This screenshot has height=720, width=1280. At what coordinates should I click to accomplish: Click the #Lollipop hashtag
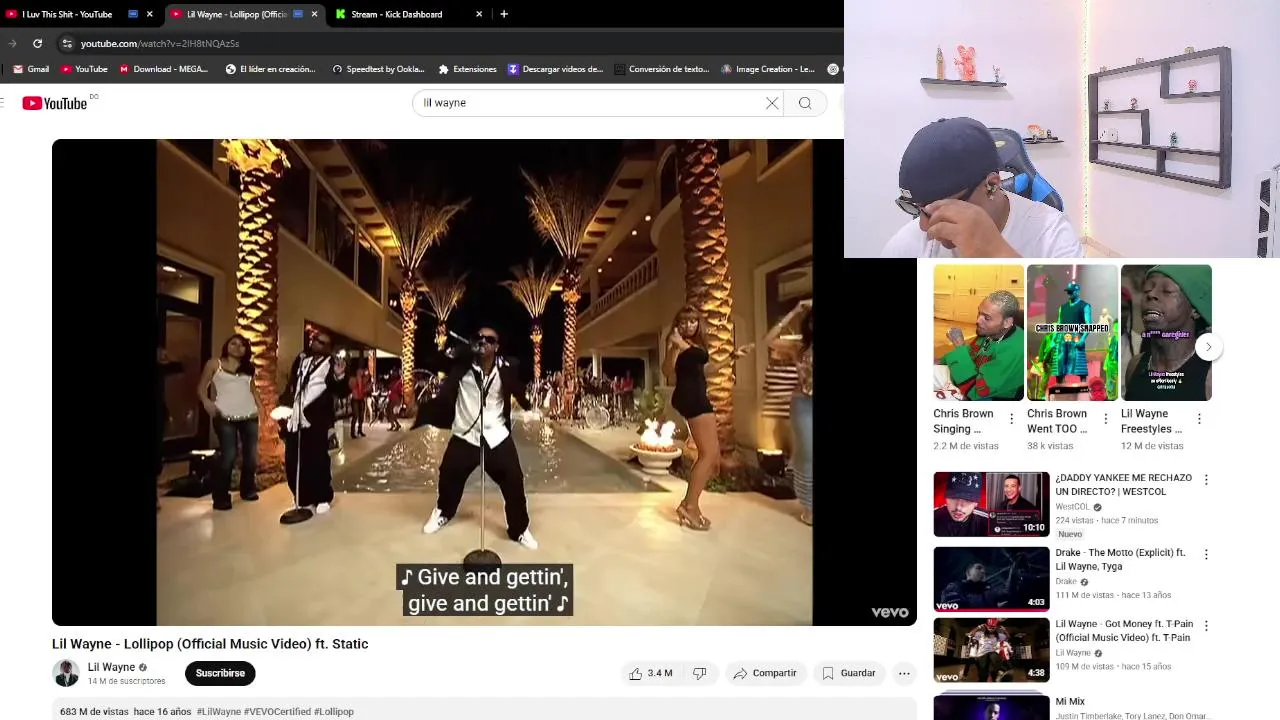coord(334,712)
